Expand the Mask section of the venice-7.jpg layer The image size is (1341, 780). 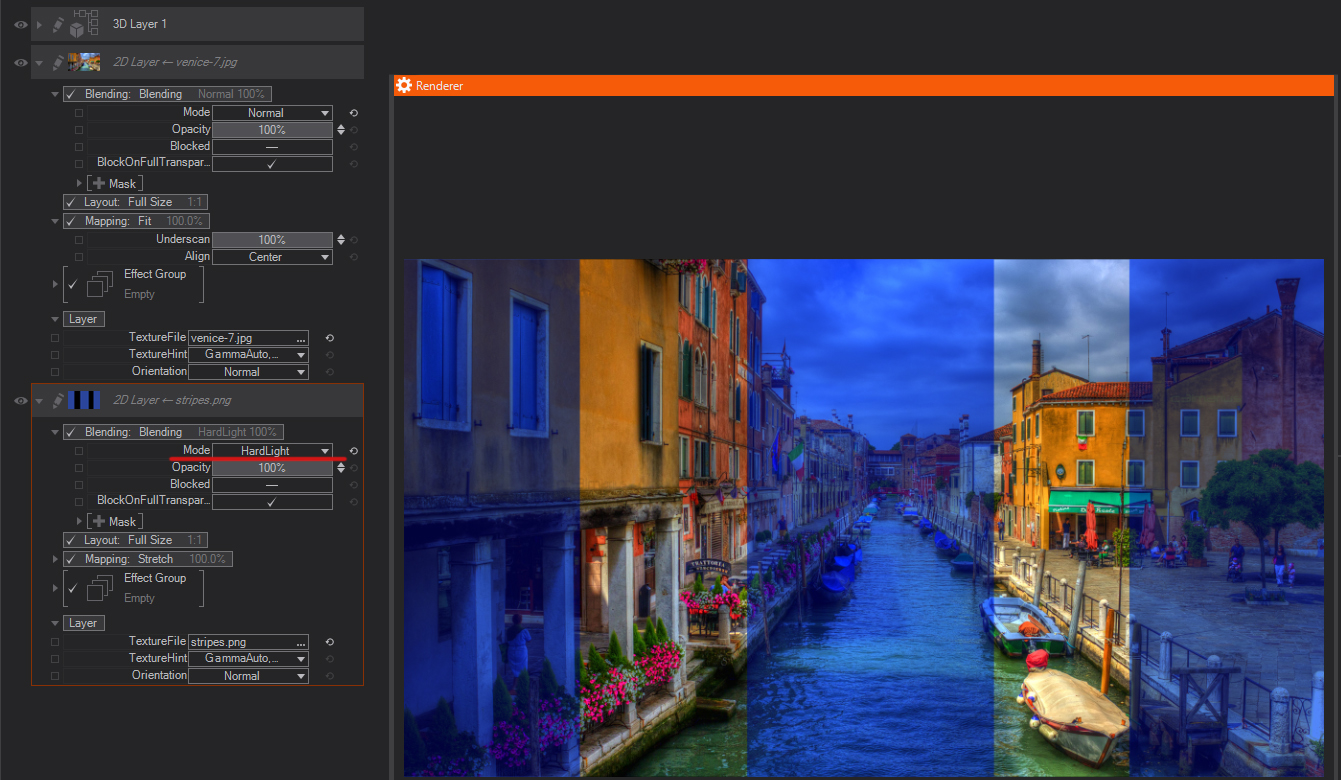pos(80,183)
